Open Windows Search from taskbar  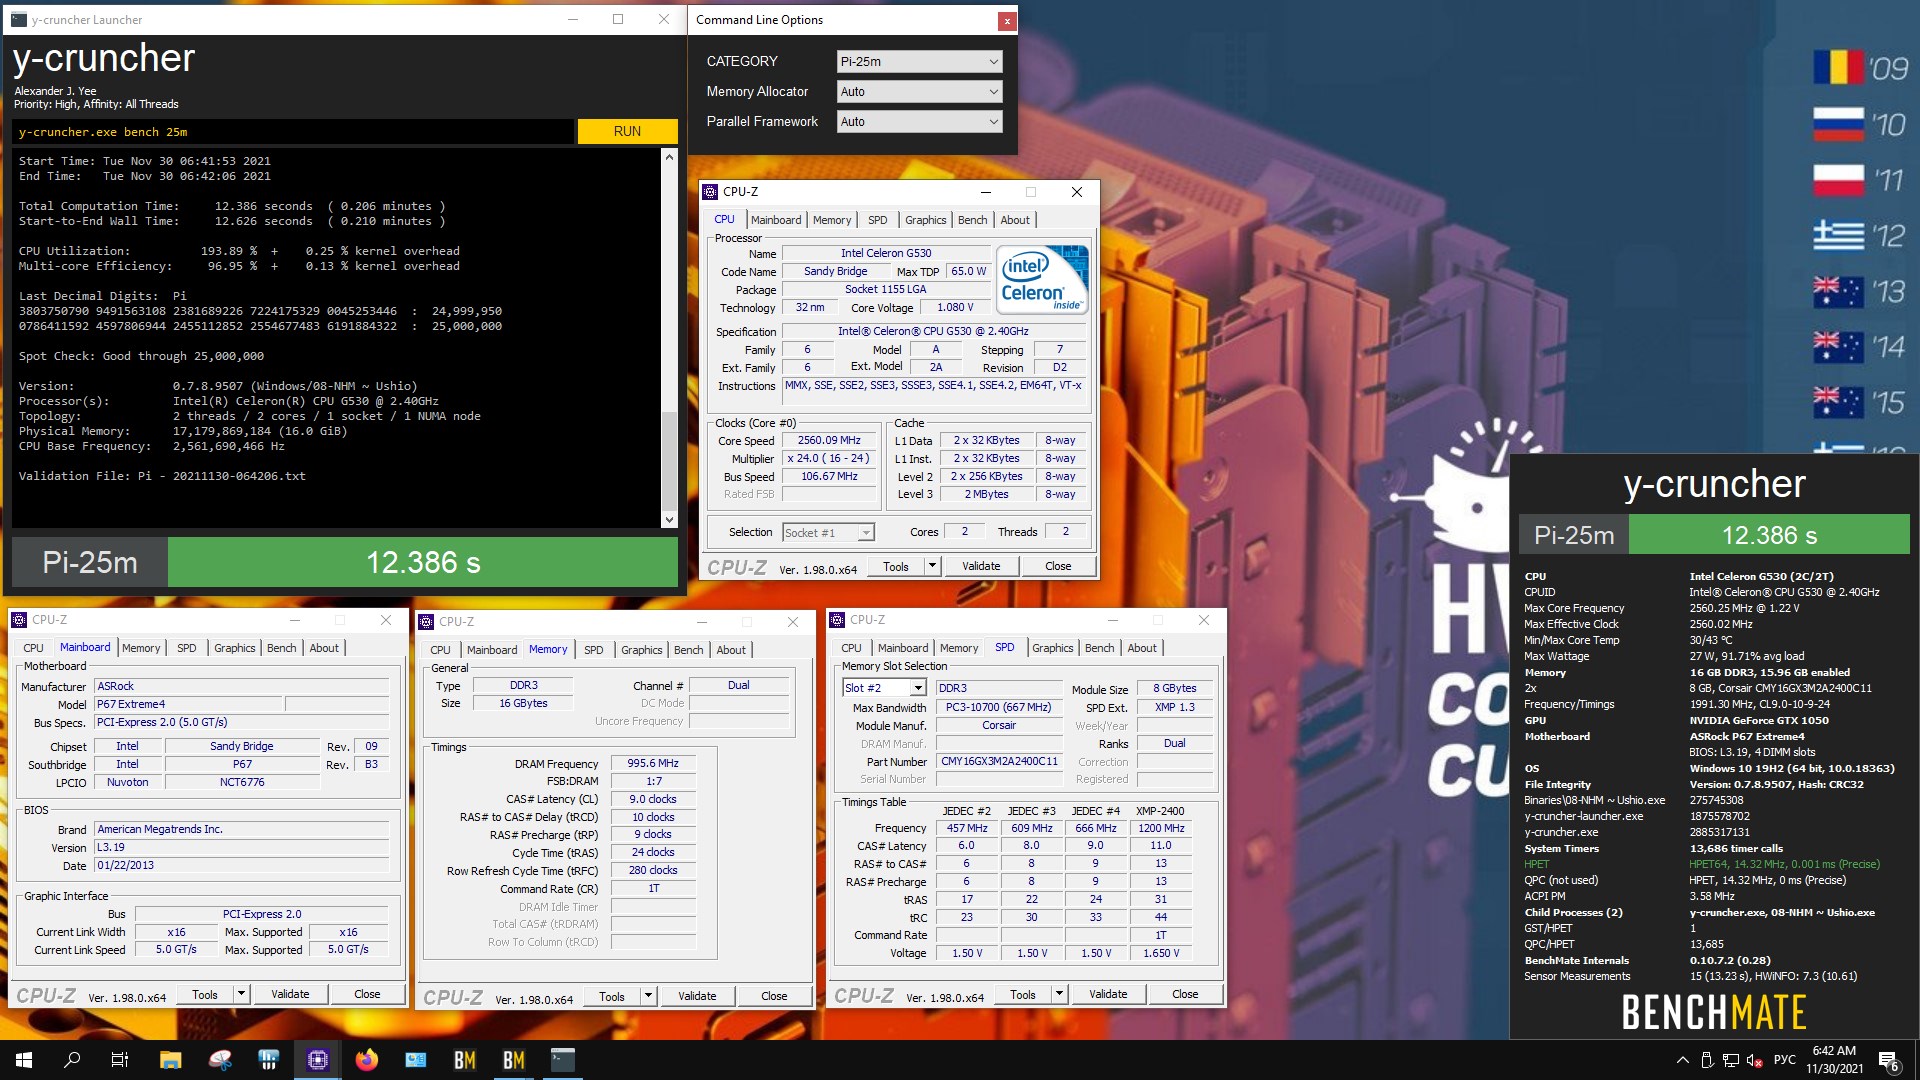coord(72,1060)
